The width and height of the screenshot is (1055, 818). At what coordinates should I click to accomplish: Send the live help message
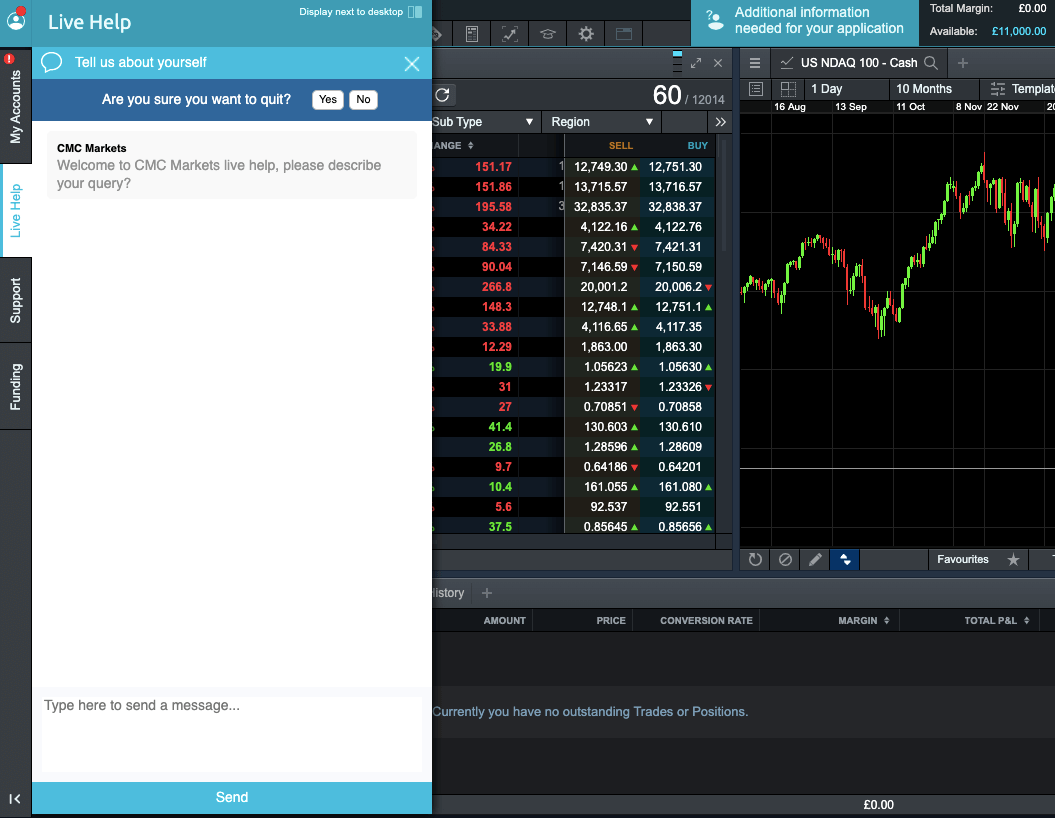tap(232, 798)
